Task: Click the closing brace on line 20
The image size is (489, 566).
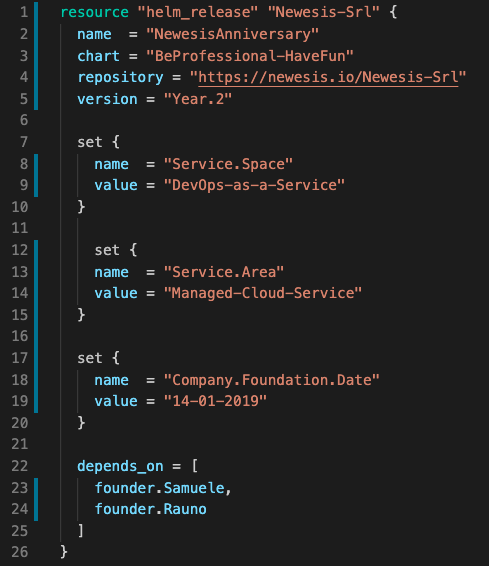Action: 82,423
